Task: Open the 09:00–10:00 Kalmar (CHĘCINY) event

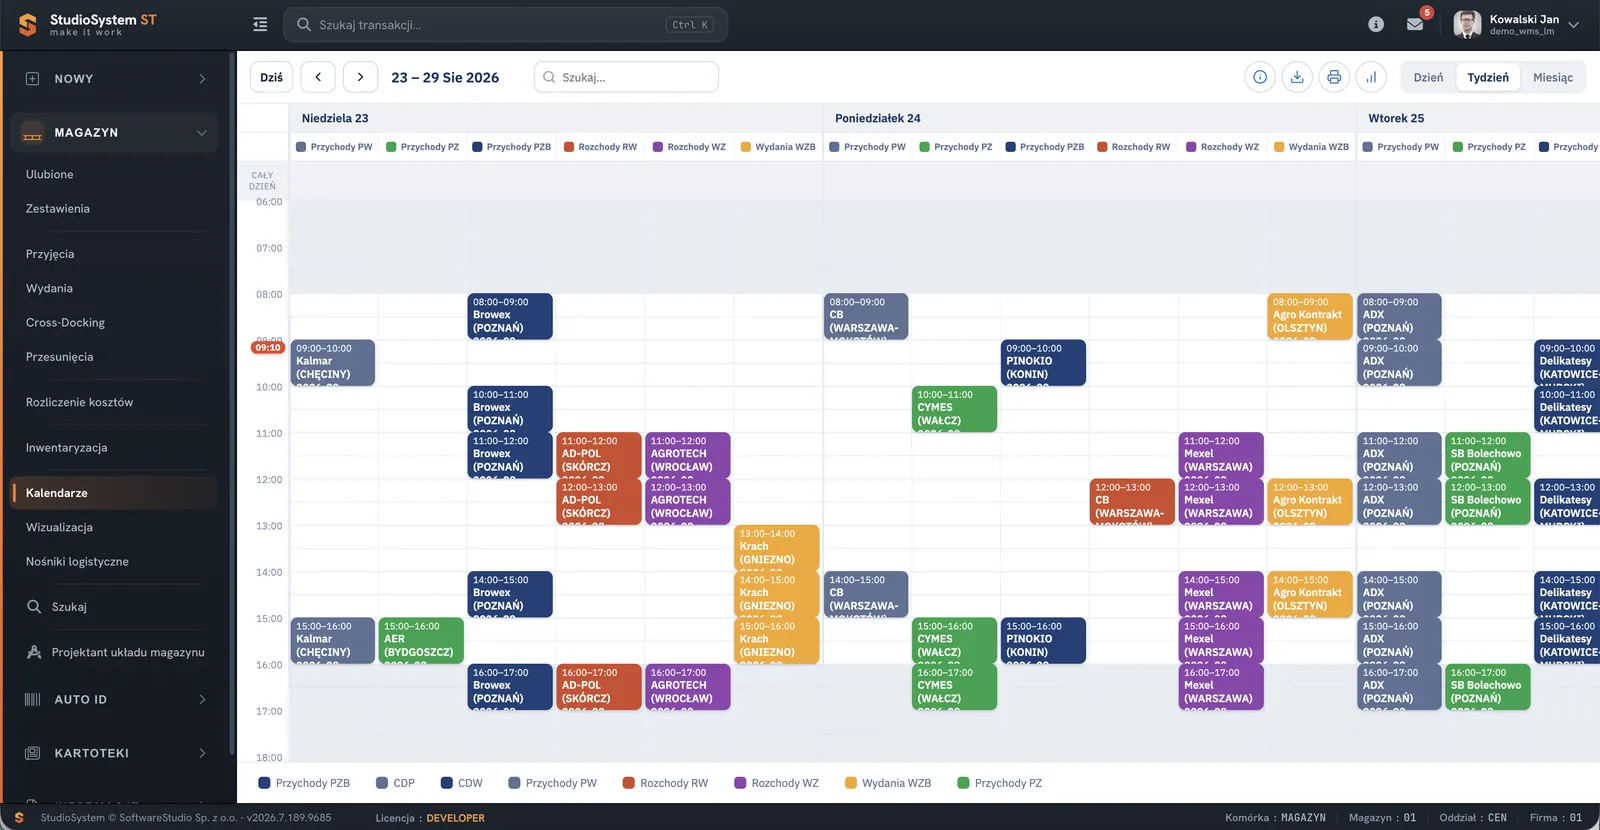Action: (x=333, y=362)
